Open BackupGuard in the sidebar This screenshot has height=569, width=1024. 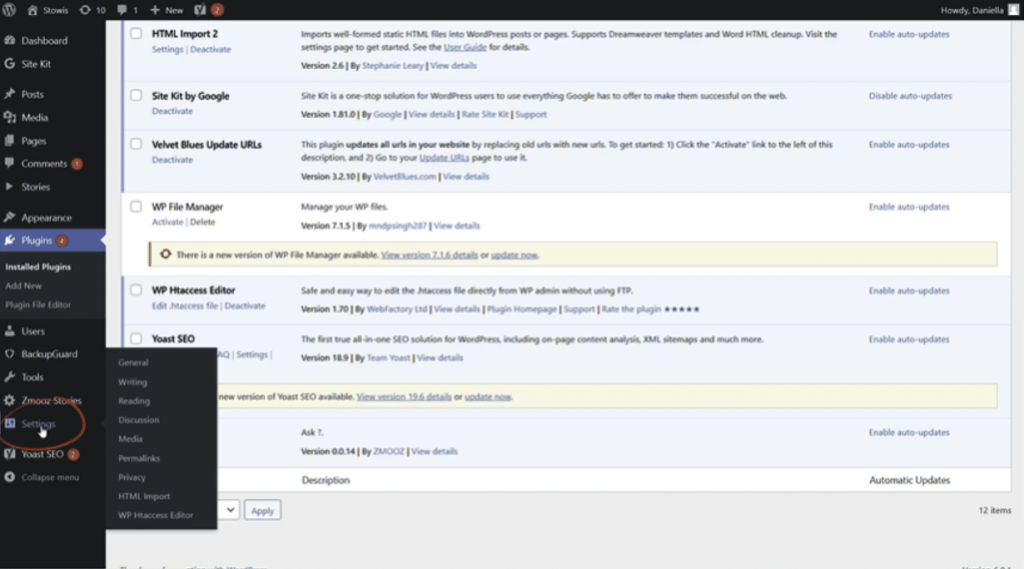[x=49, y=354]
